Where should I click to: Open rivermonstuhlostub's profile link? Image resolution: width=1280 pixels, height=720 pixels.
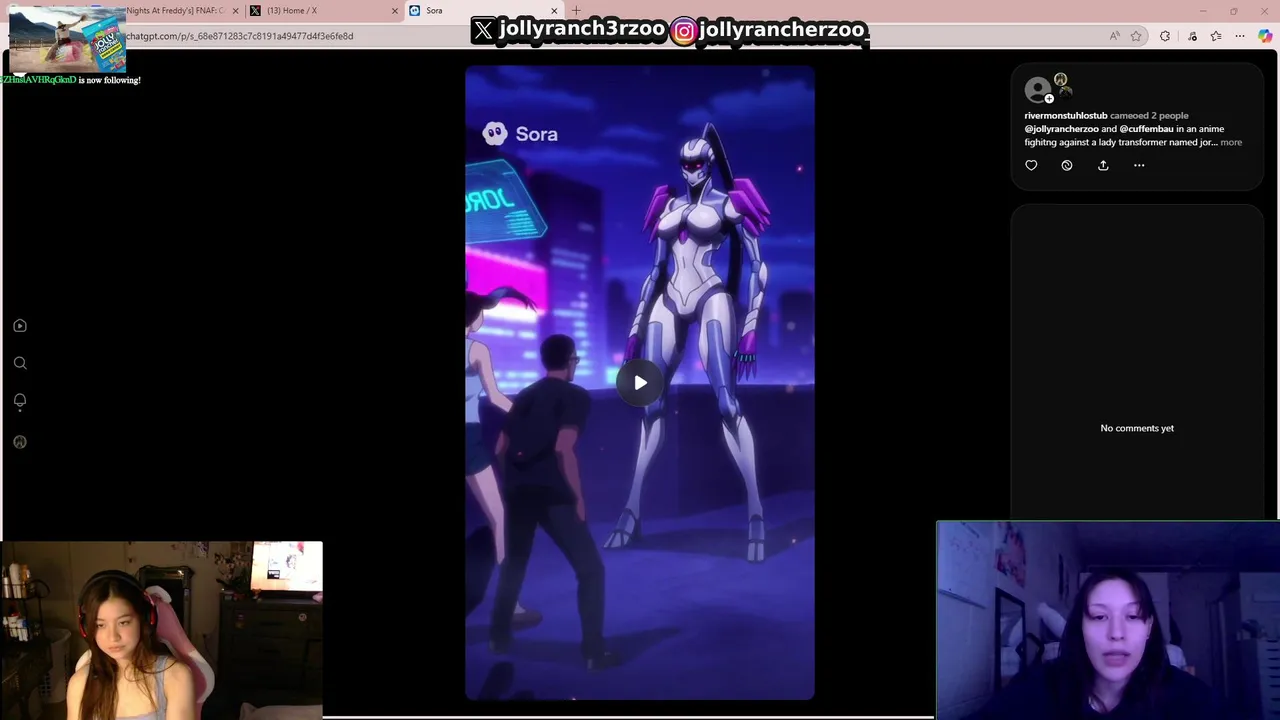(x=1065, y=115)
